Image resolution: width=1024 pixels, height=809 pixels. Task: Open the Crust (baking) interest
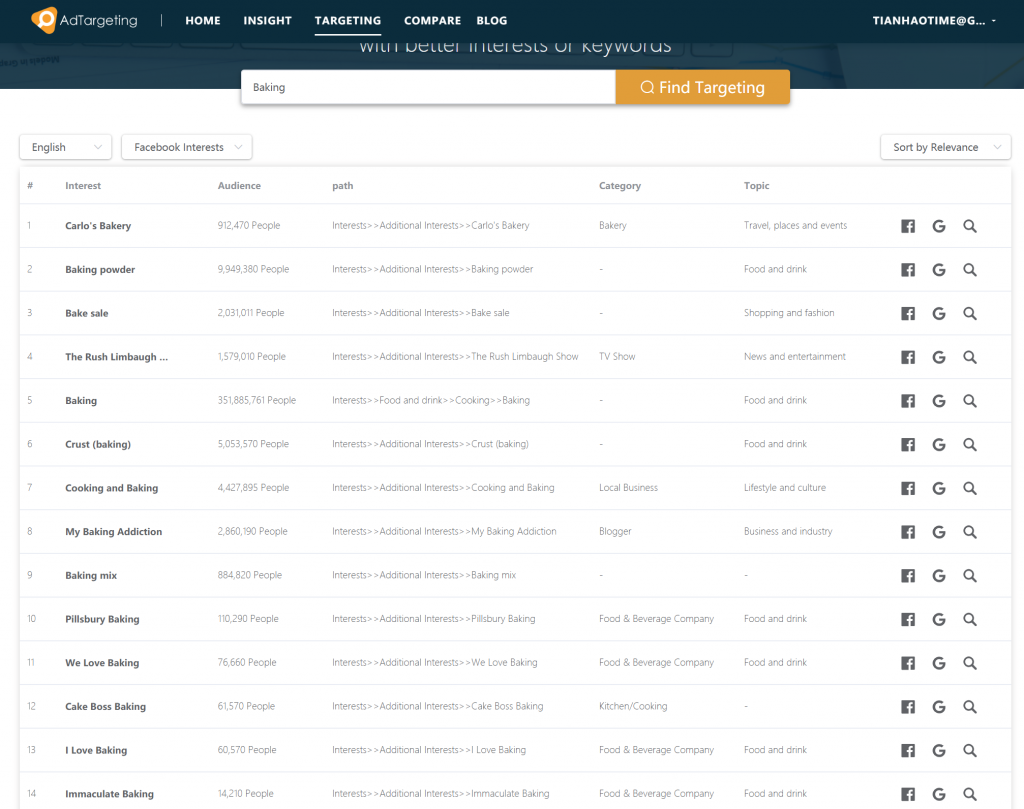(x=98, y=445)
